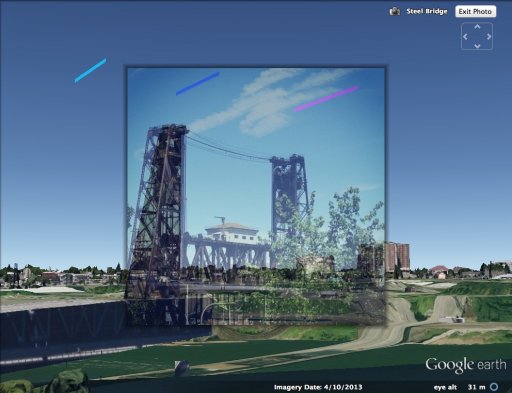Click the Steel Bridge photo title
The height and width of the screenshot is (393, 512).
click(x=427, y=11)
